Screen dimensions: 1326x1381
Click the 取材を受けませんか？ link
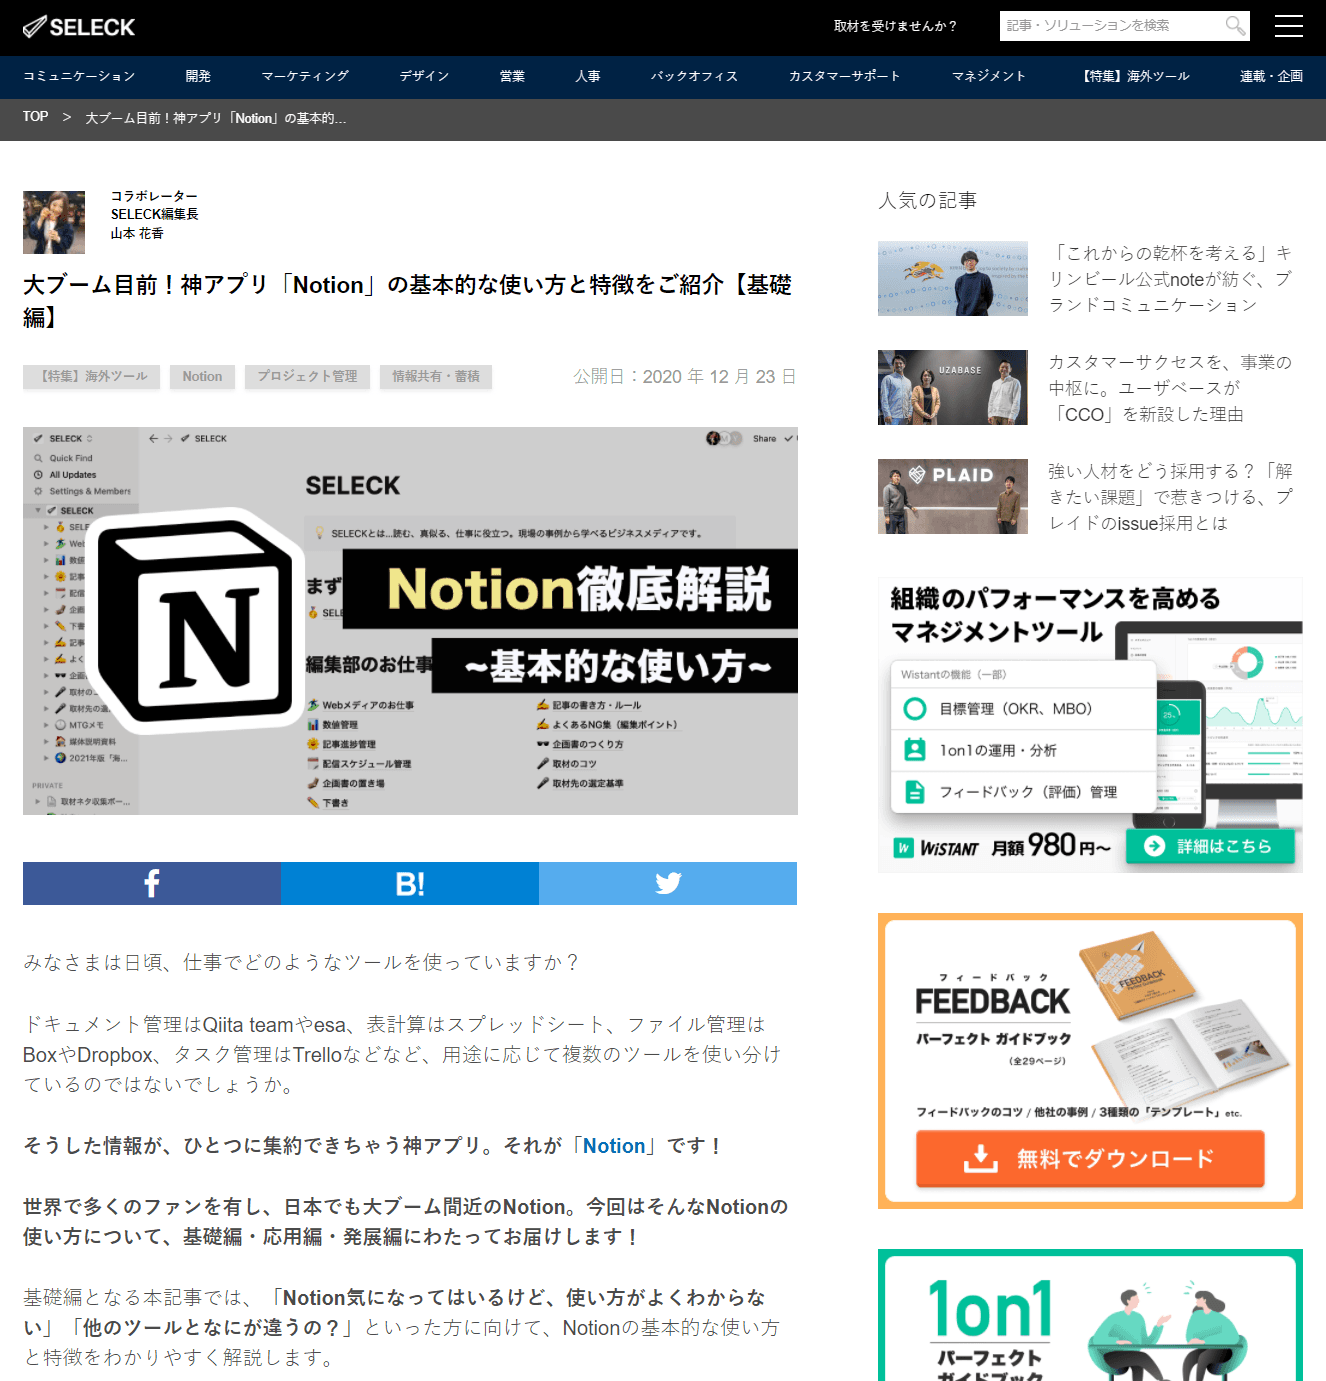(x=895, y=26)
